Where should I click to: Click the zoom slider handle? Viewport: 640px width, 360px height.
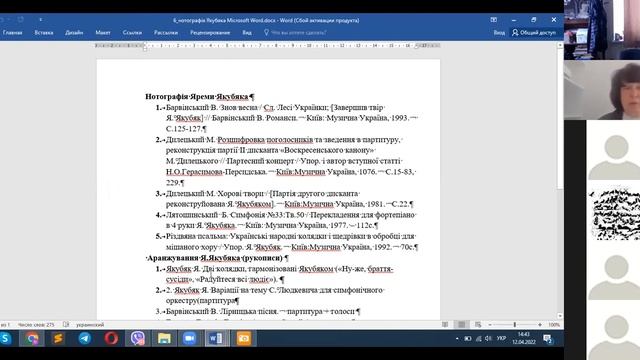pyautogui.click(x=515, y=325)
